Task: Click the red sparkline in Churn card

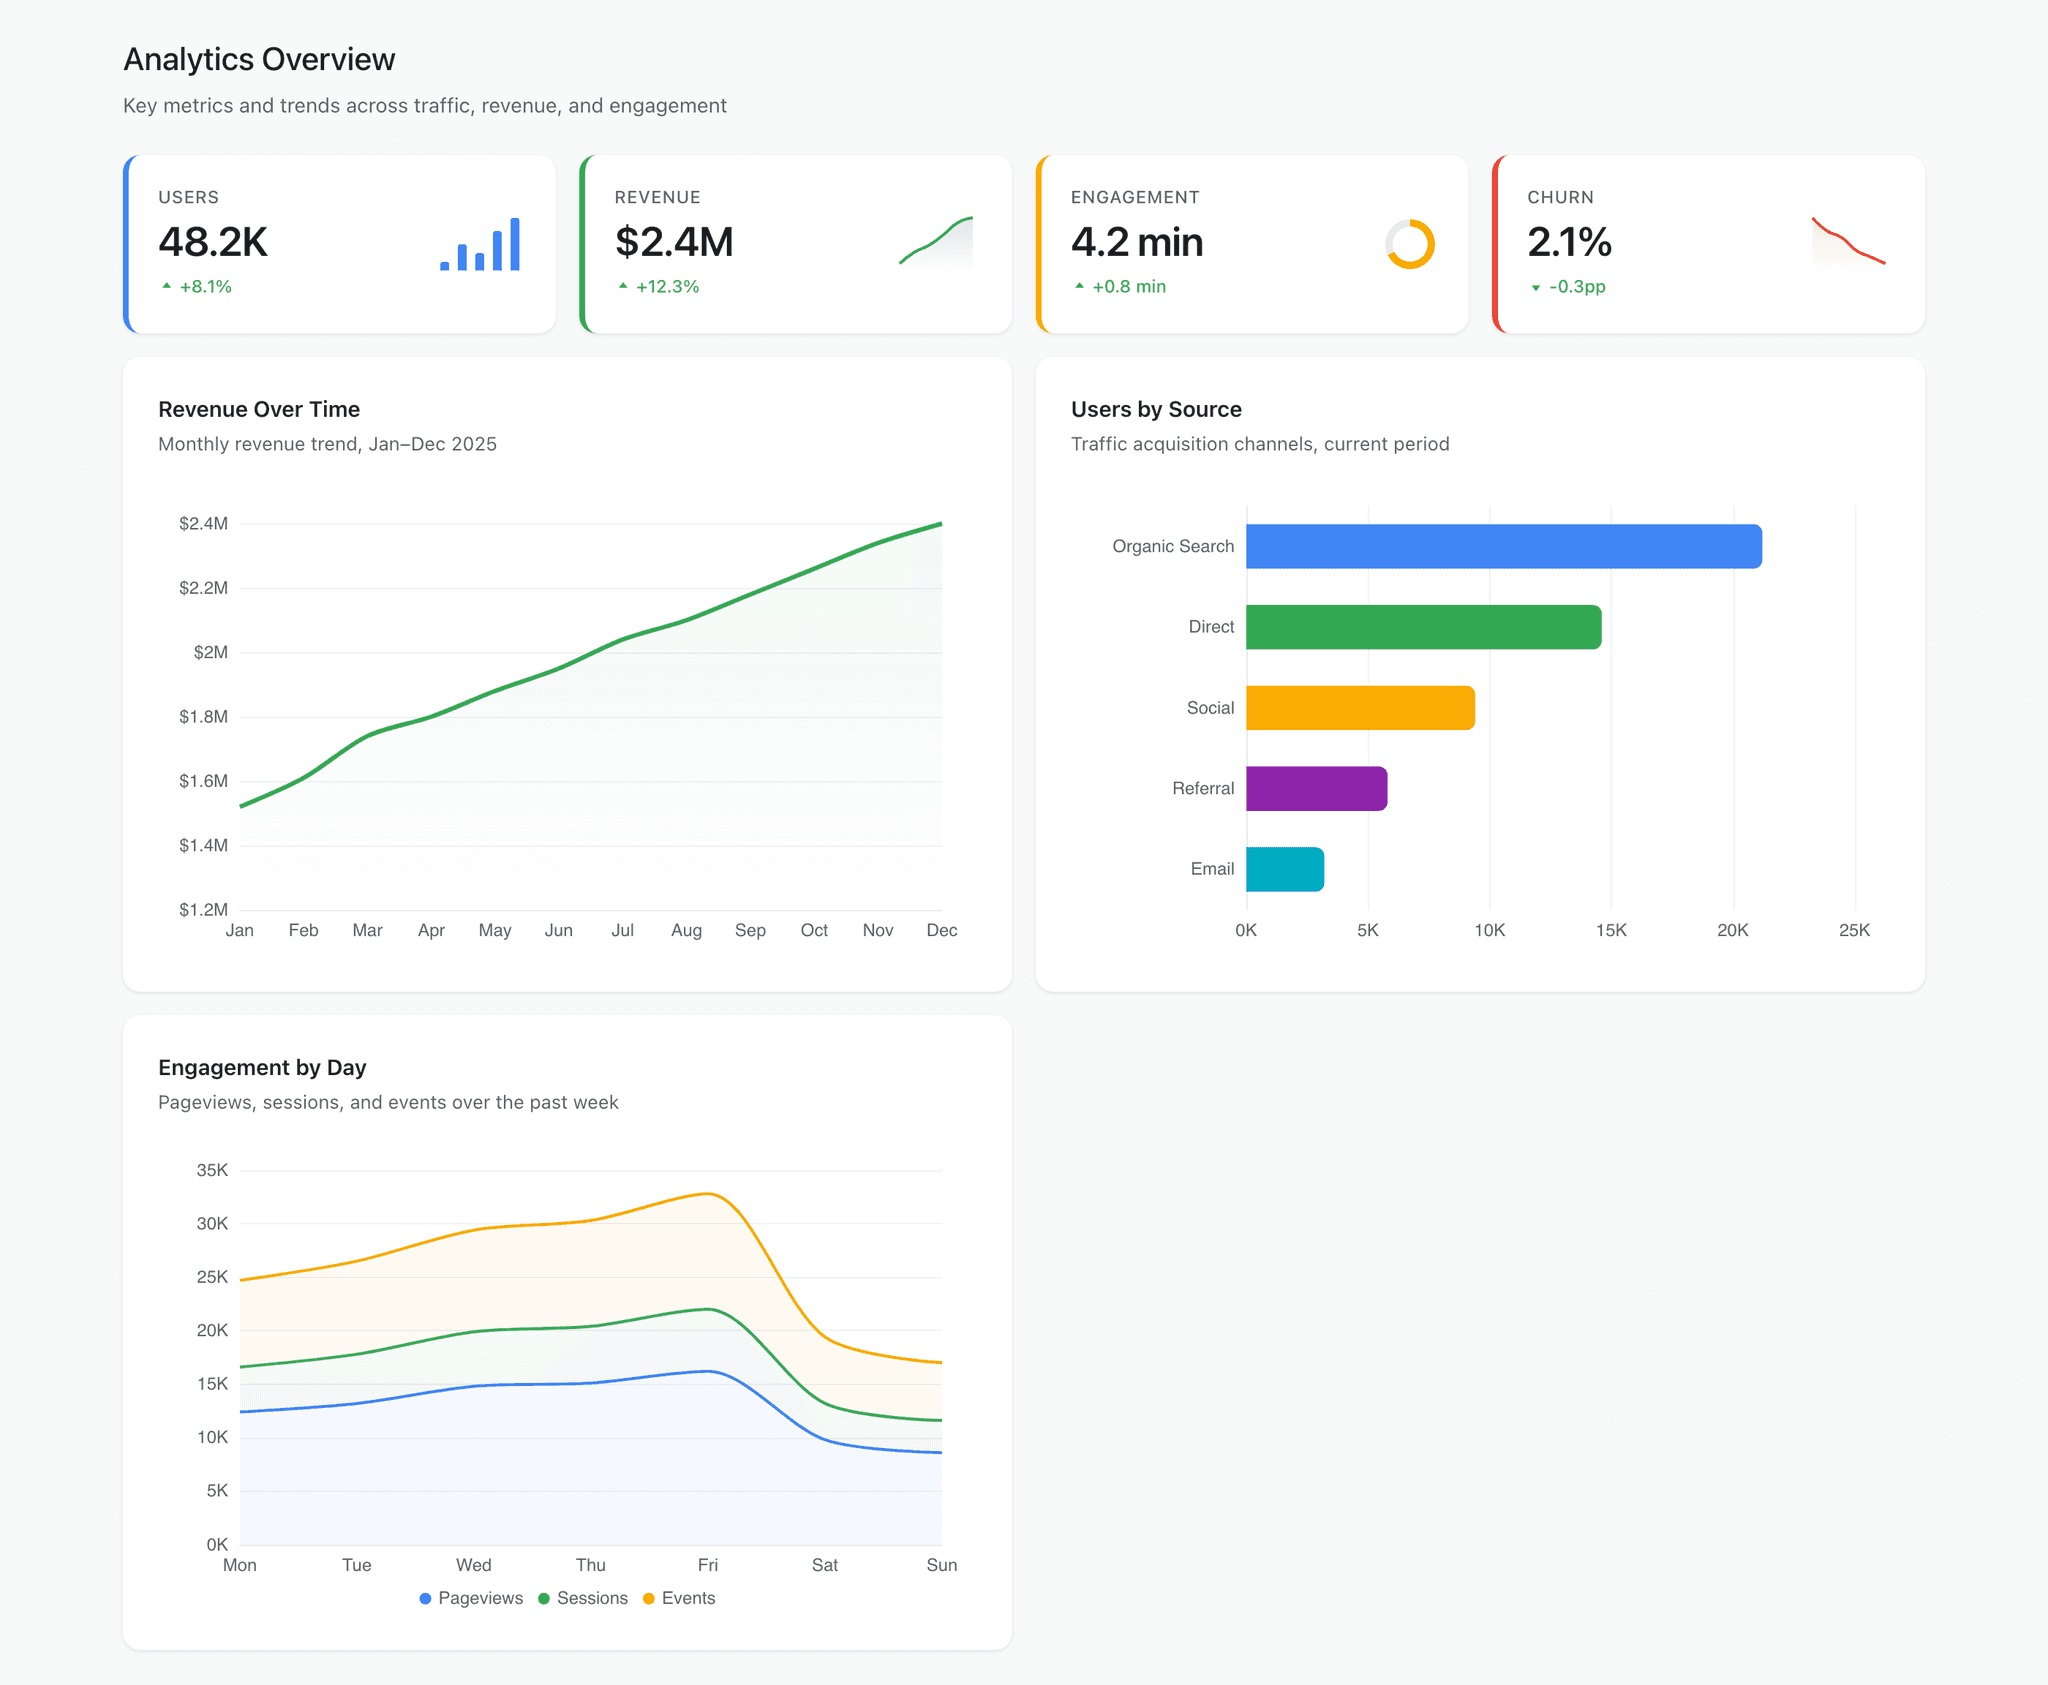Action: pyautogui.click(x=1848, y=243)
